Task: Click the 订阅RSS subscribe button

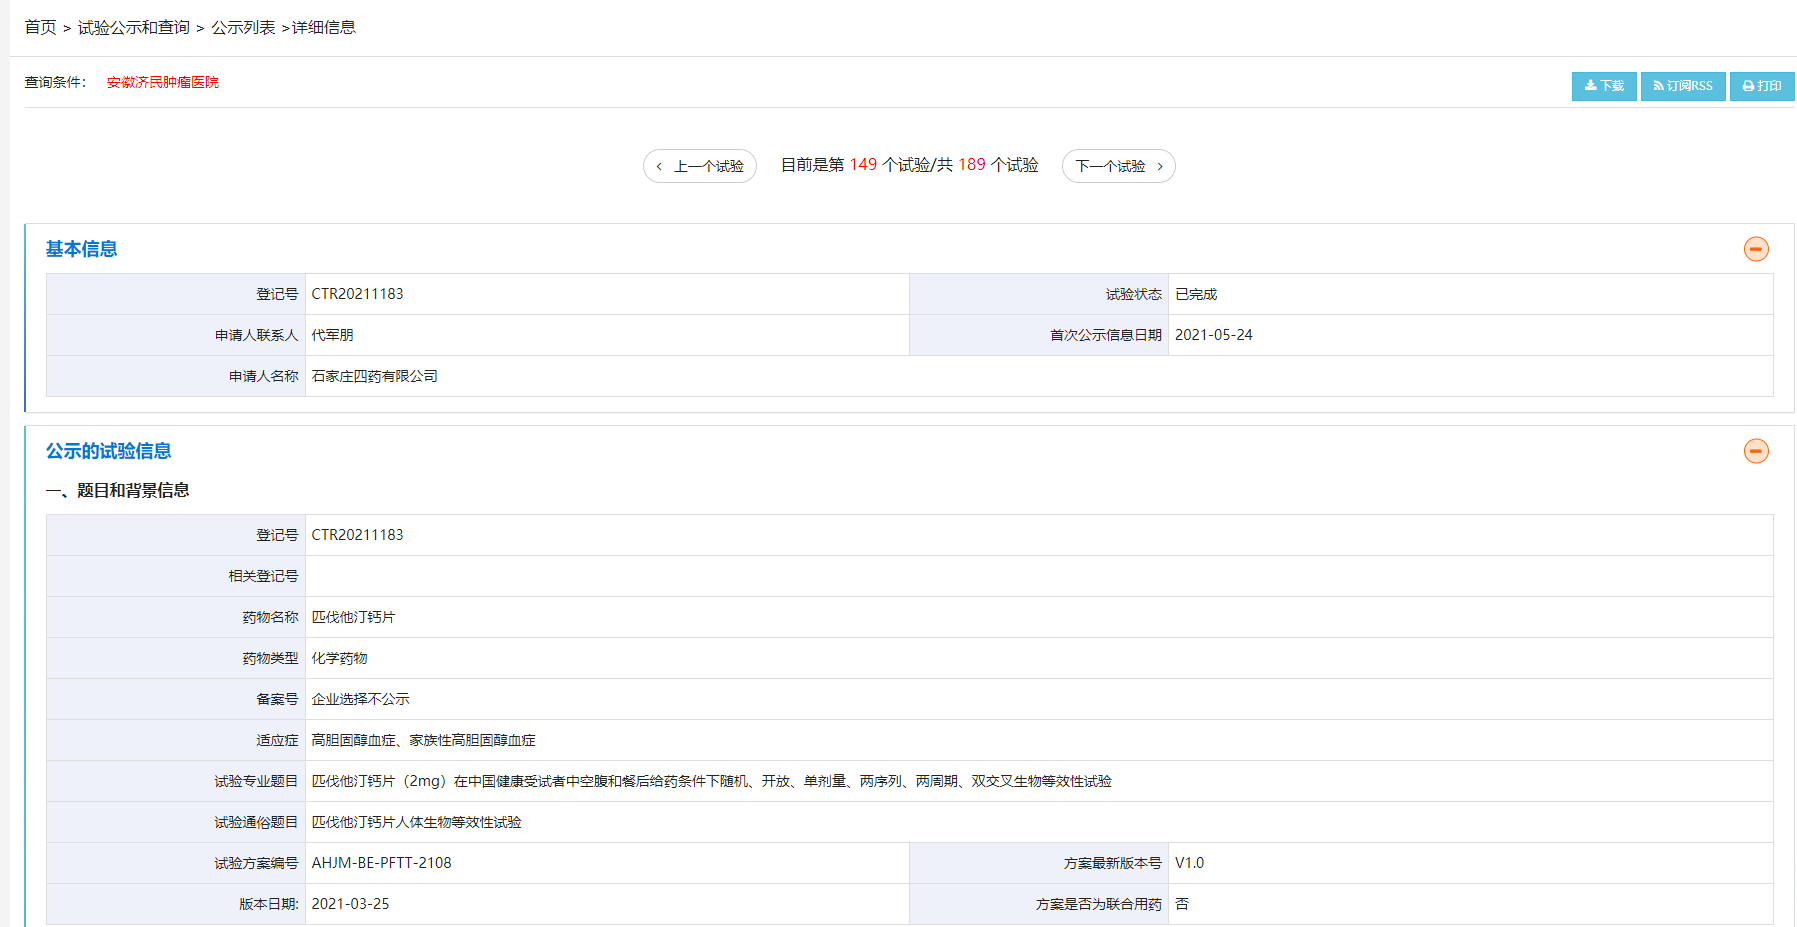Action: [1683, 86]
